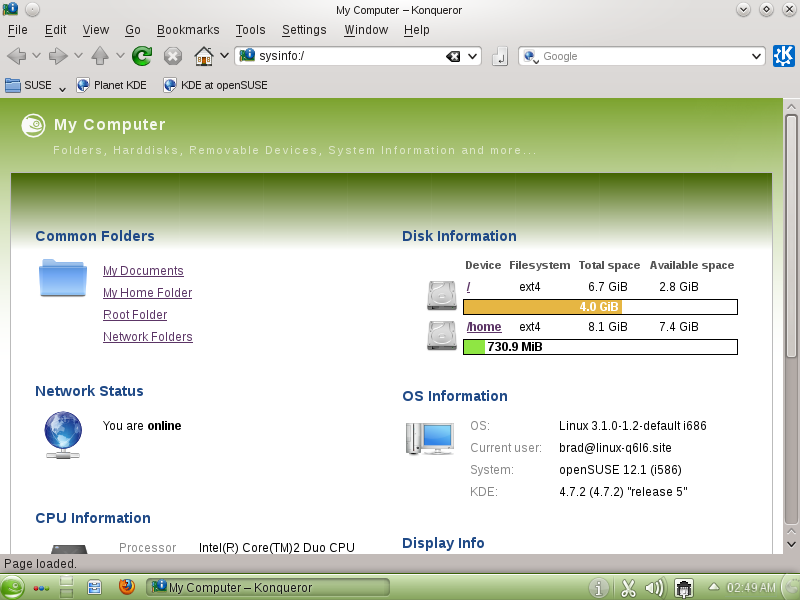Click the scroll up arrow at scrollbar top
800x600 pixels.
coord(791,107)
